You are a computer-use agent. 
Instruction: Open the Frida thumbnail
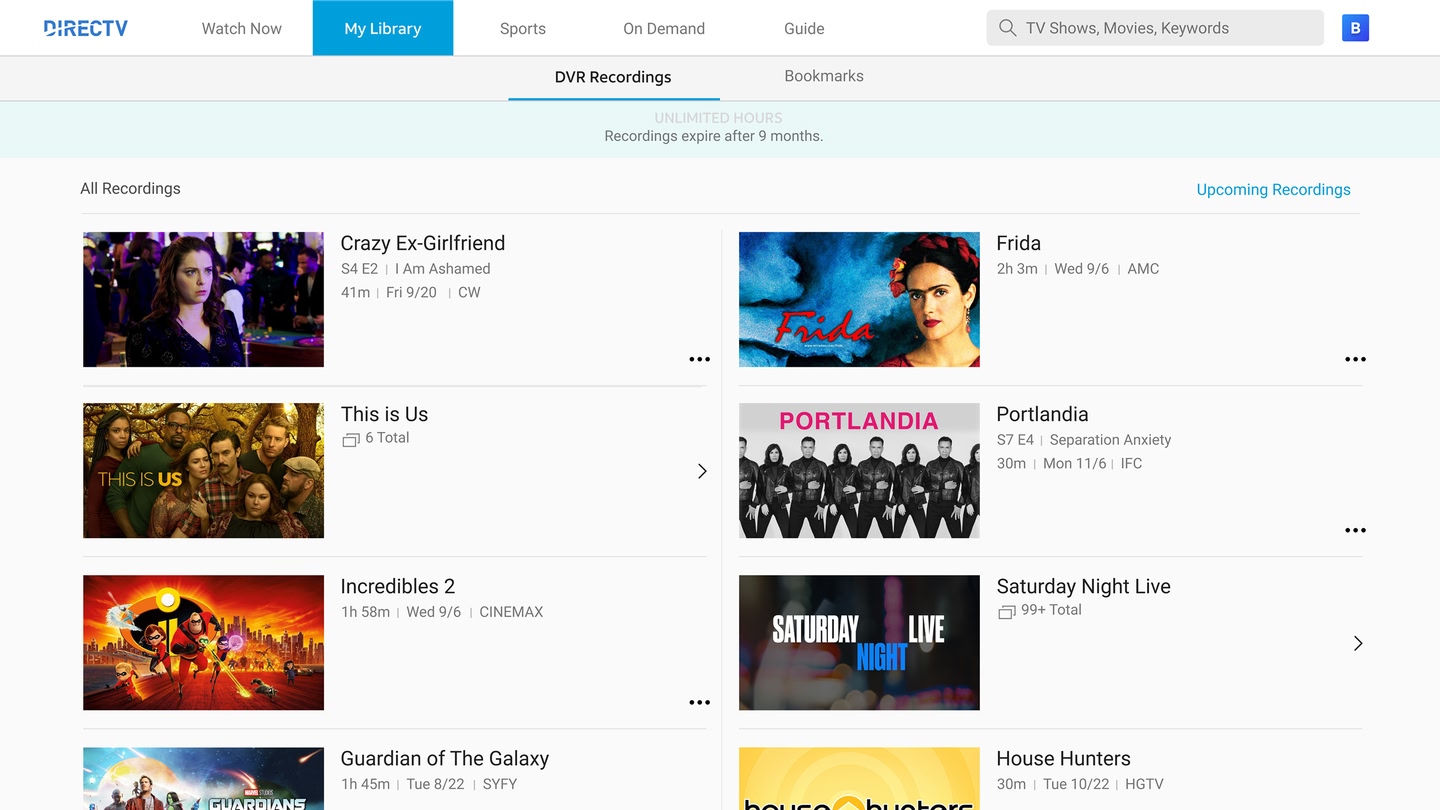pos(859,299)
